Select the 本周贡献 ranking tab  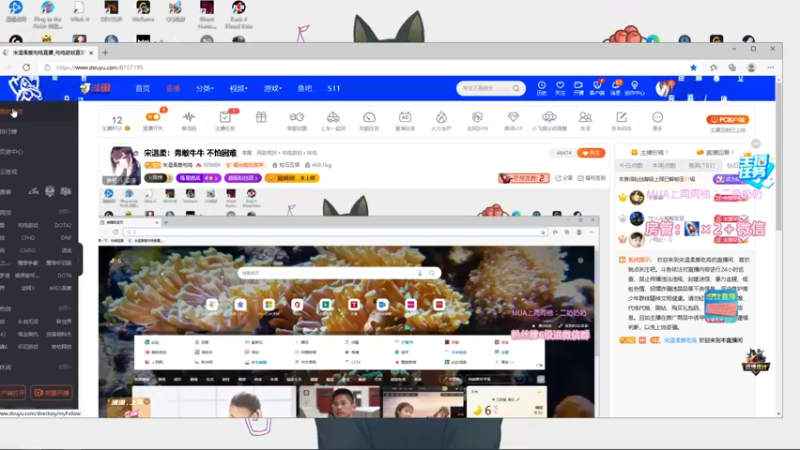click(664, 165)
